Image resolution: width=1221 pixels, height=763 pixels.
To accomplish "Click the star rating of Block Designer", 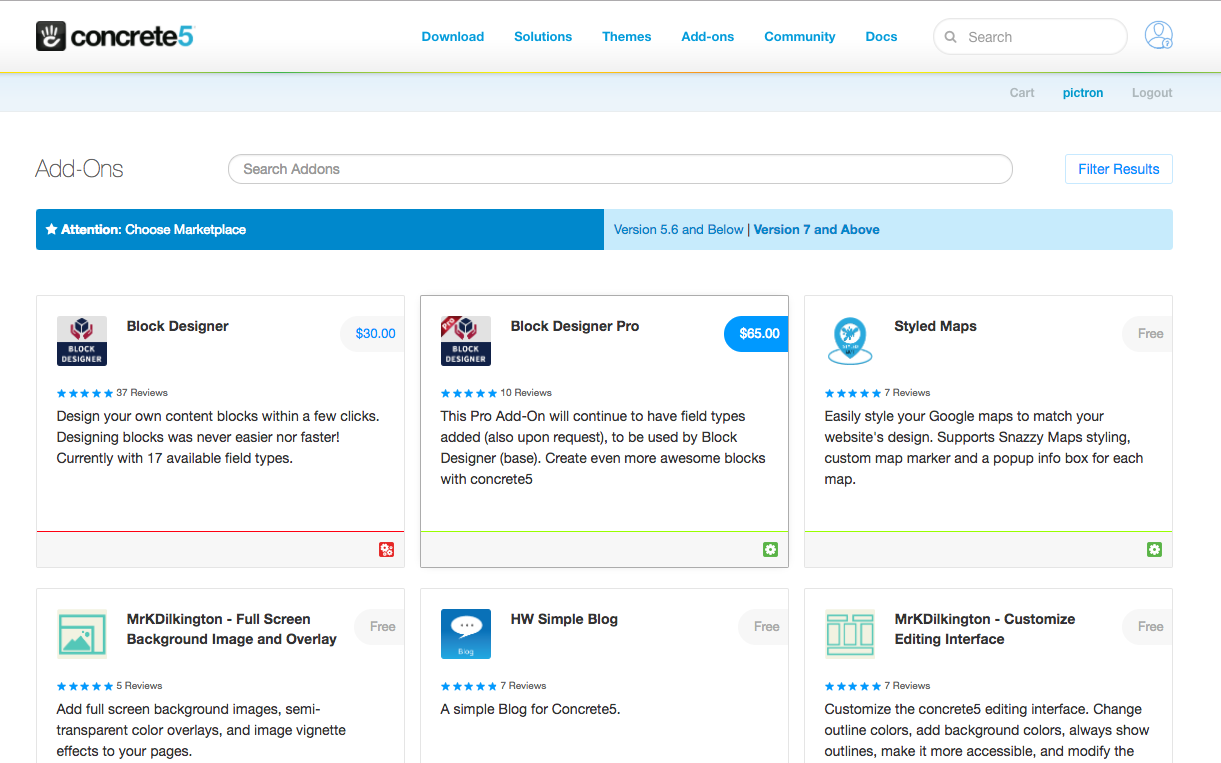I will pyautogui.click(x=85, y=393).
